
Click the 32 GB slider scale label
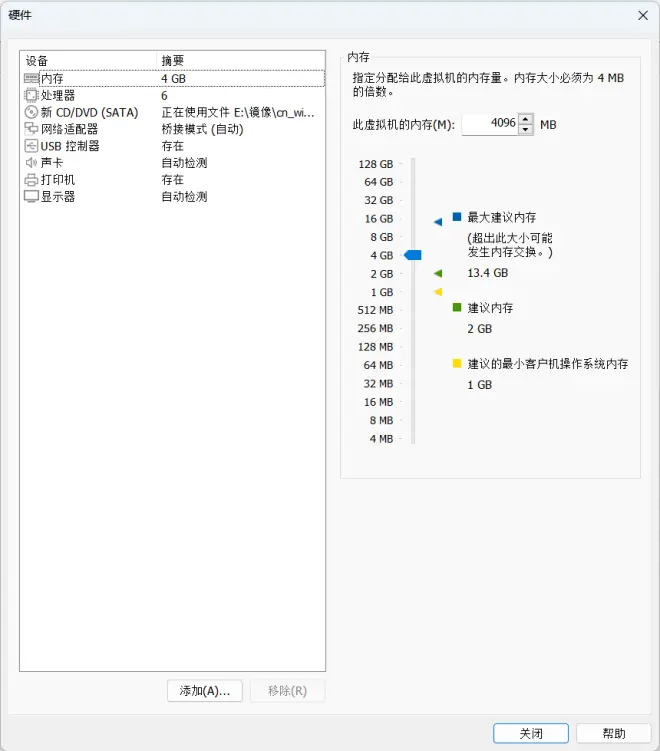click(x=379, y=200)
